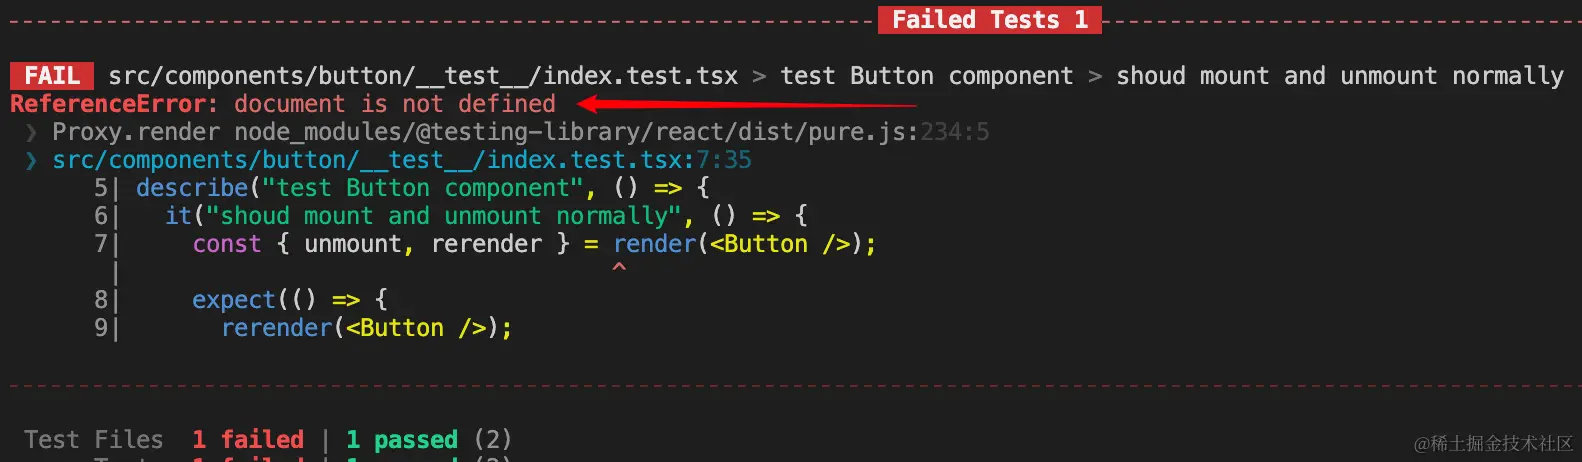Click line number 9 in code snippet
Viewport: 1582px width, 462px height.
point(100,328)
